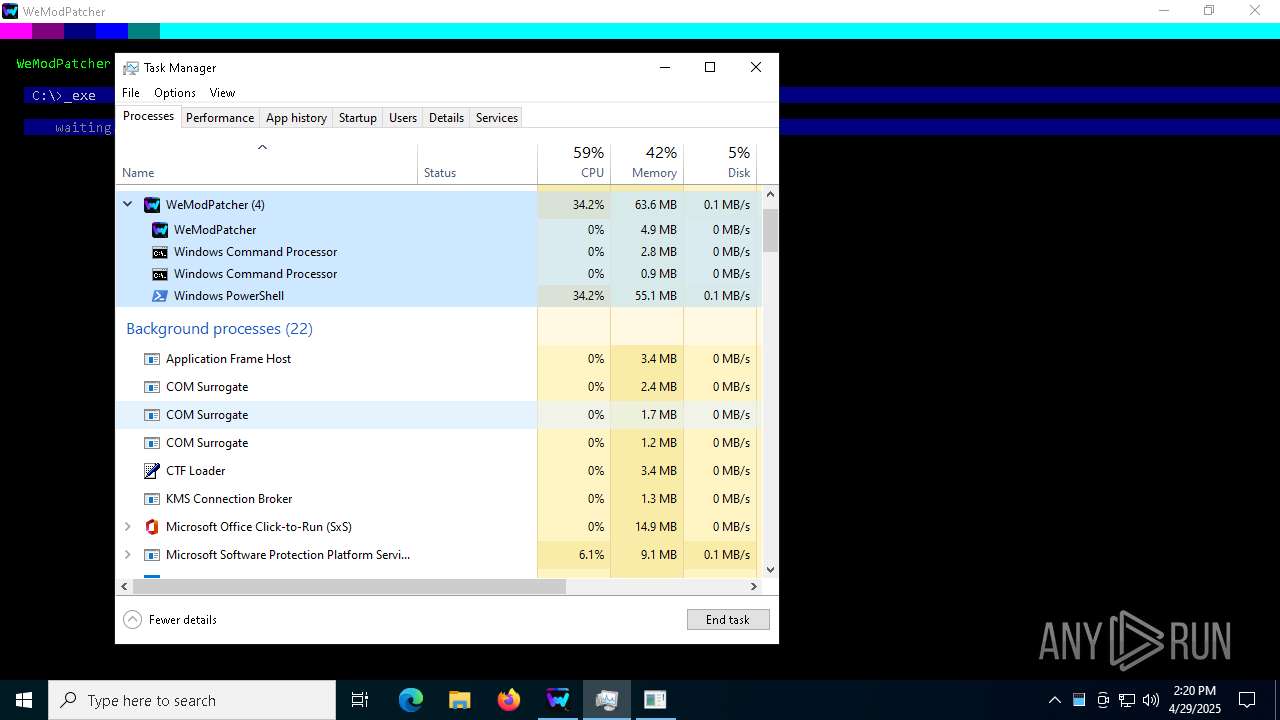Select the CTF Loader row
This screenshot has height=720, width=1280.
click(x=438, y=471)
